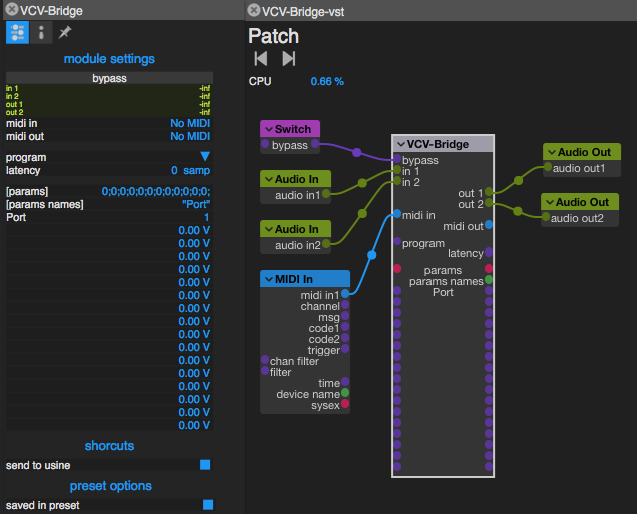Adjust the first 0.00 V parameter below Port
The image size is (637, 514).
coord(194,230)
